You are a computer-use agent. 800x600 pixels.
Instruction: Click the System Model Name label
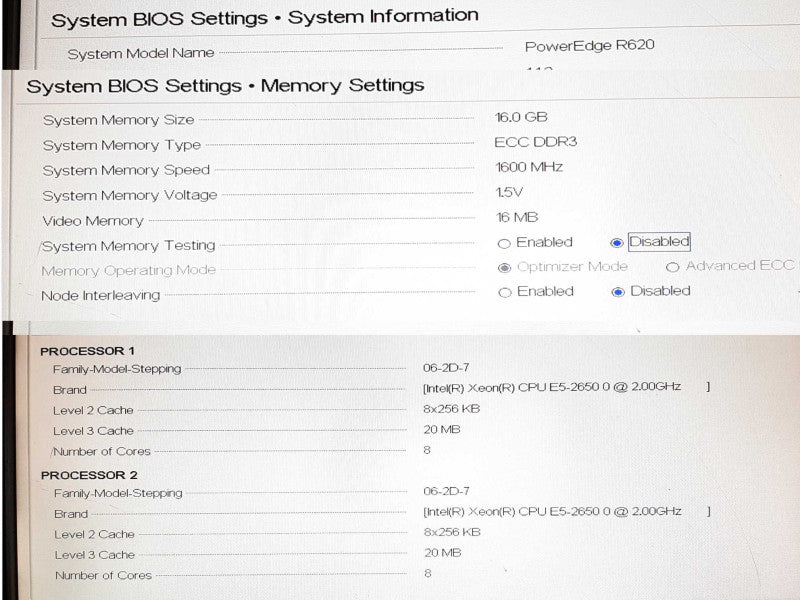coord(141,53)
